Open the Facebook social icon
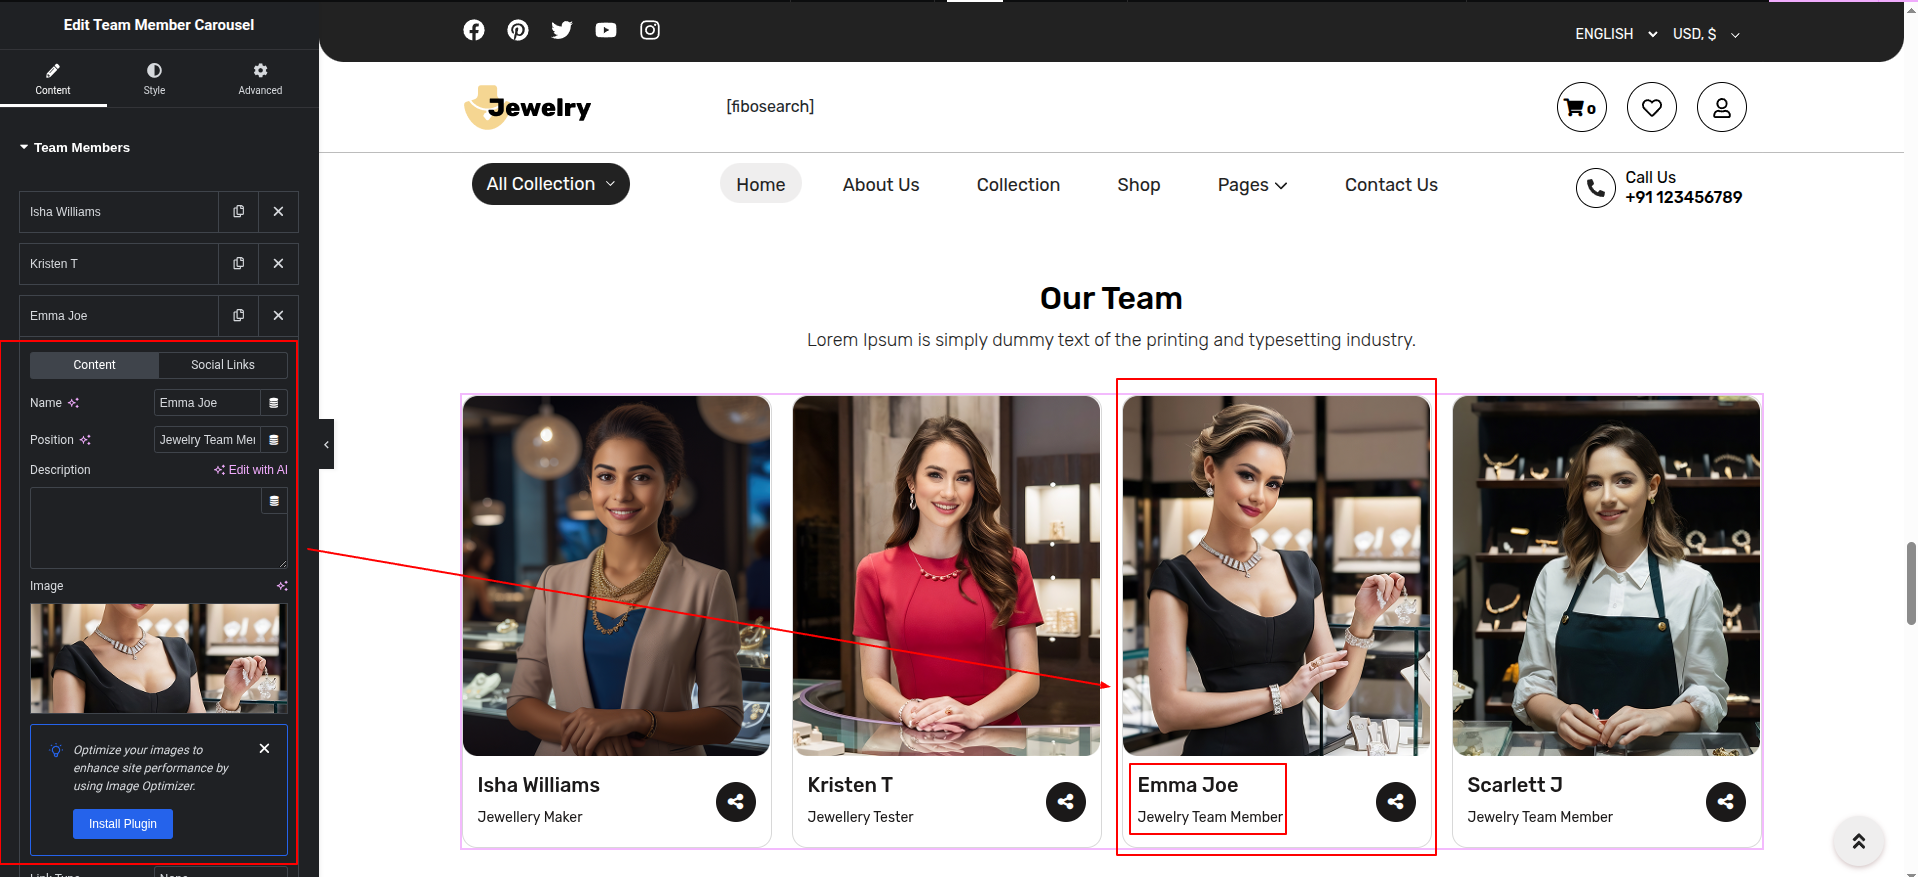The height and width of the screenshot is (877, 1918). (474, 30)
